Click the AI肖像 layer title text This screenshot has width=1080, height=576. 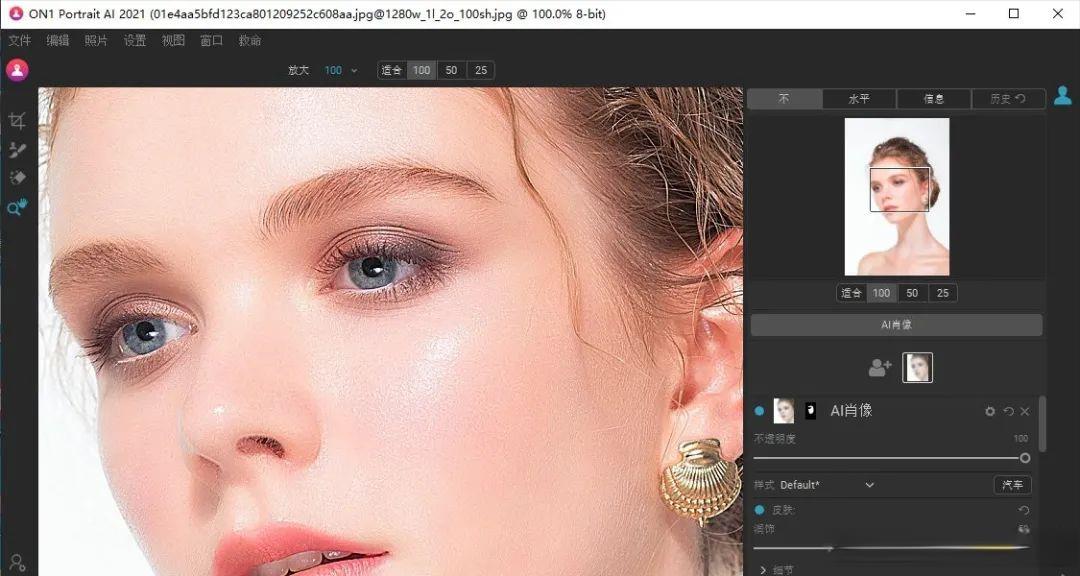click(851, 411)
